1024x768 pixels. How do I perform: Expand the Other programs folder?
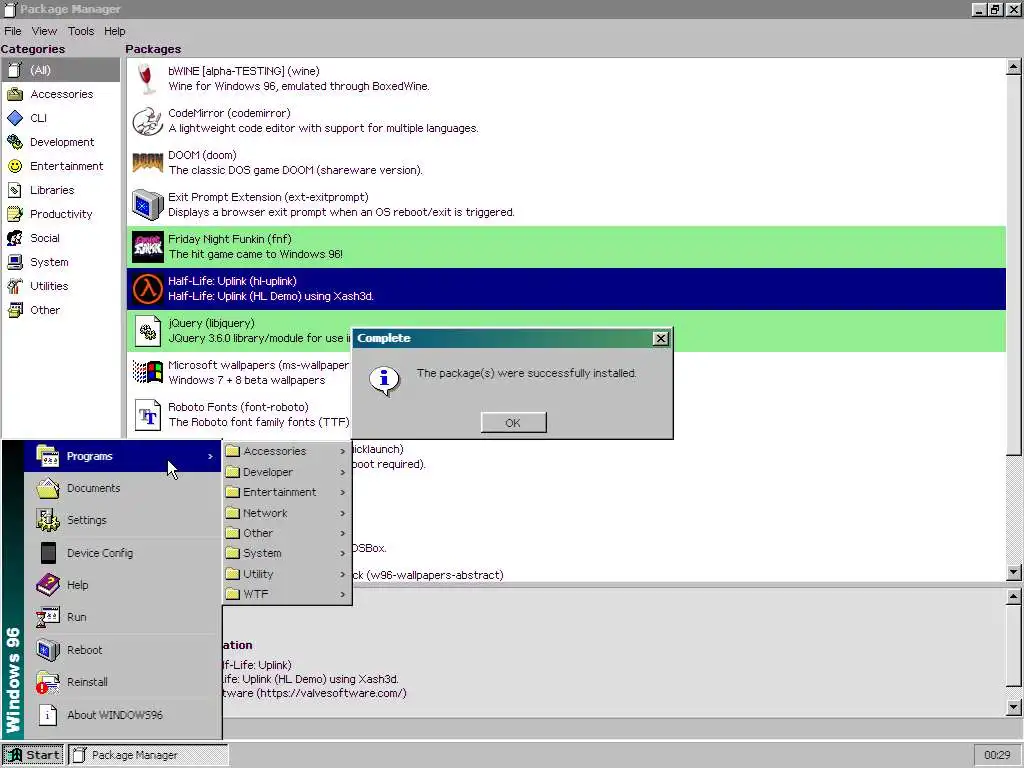click(x=287, y=534)
